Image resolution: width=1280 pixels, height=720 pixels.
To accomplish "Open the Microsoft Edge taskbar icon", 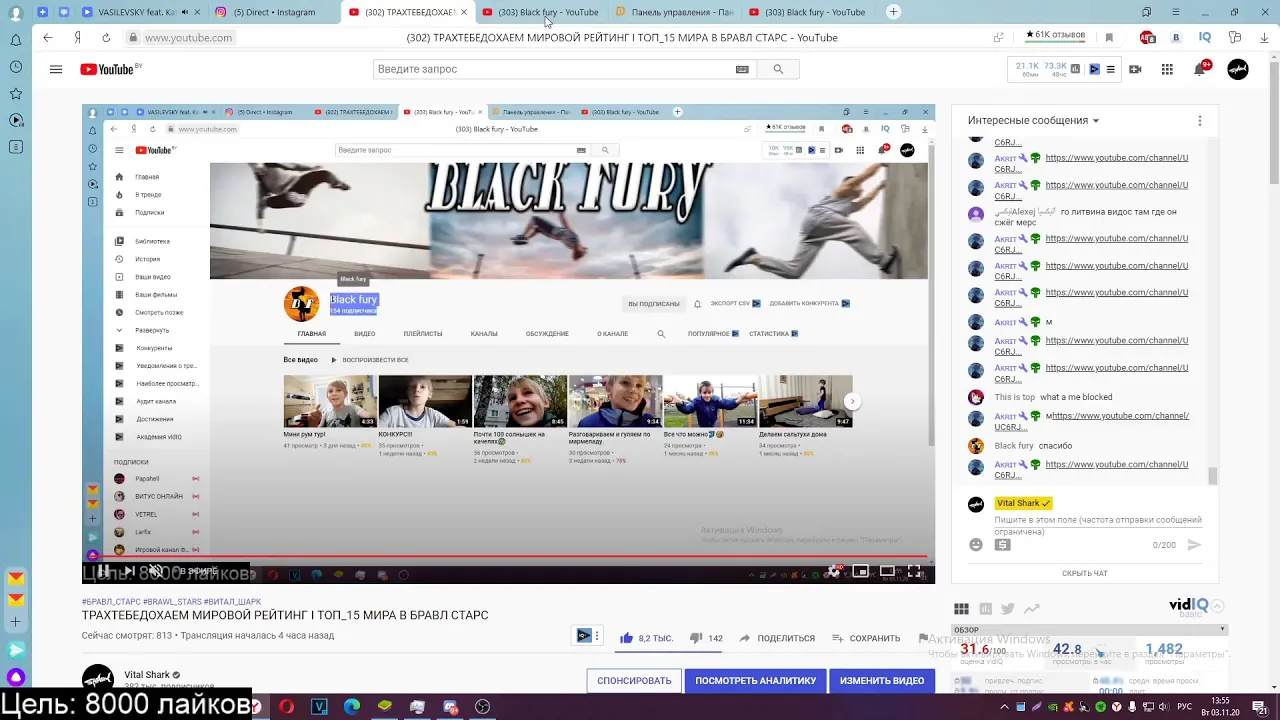I will (352, 706).
